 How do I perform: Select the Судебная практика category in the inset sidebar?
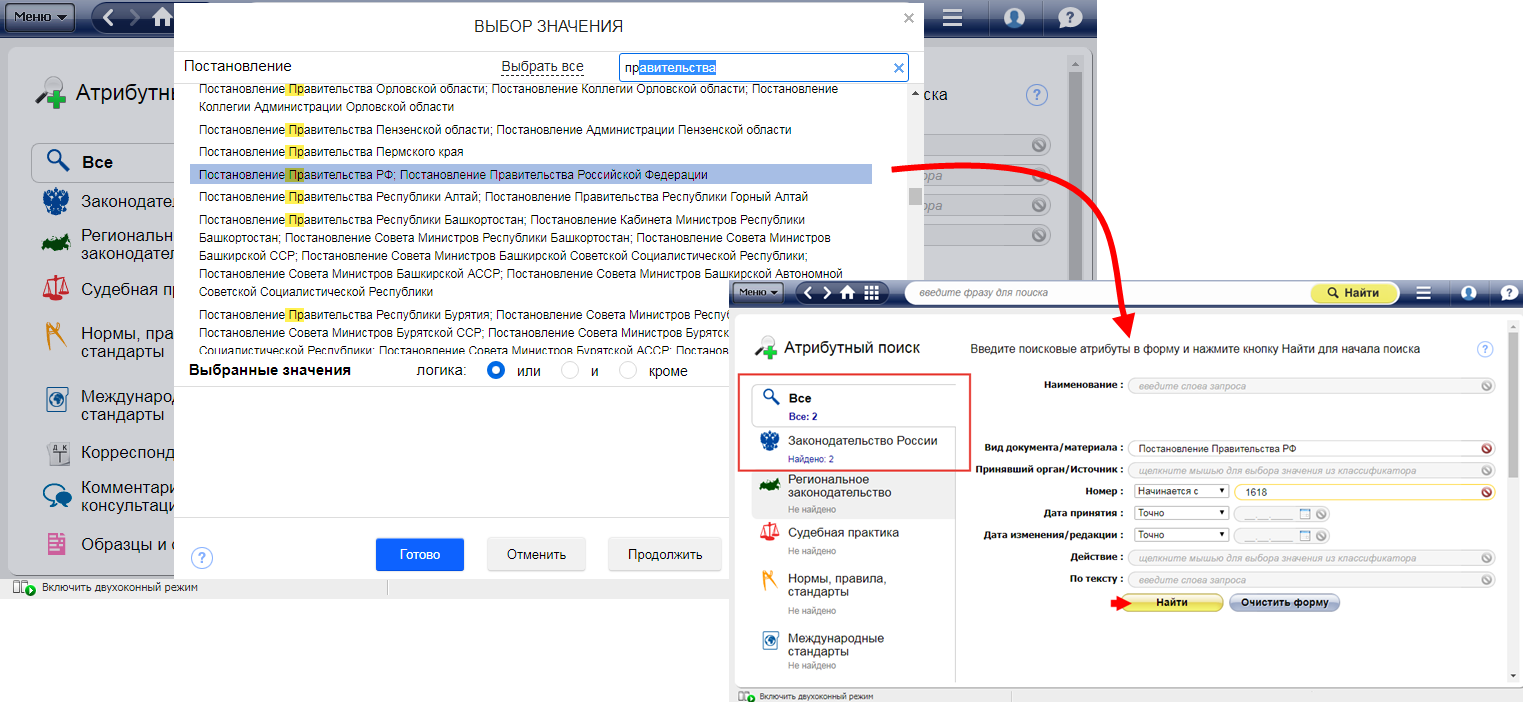[x=842, y=533]
